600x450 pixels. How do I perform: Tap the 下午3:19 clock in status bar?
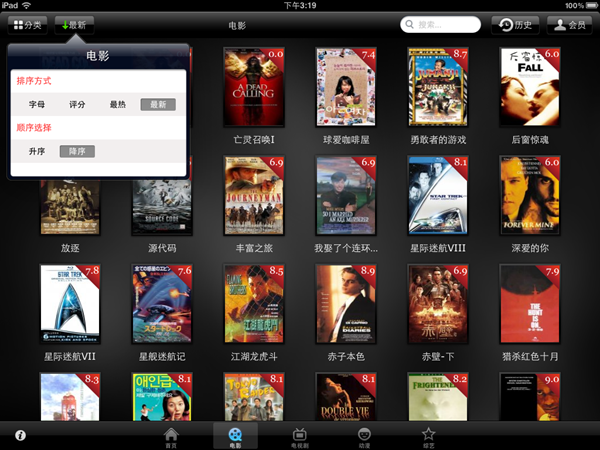300,5
